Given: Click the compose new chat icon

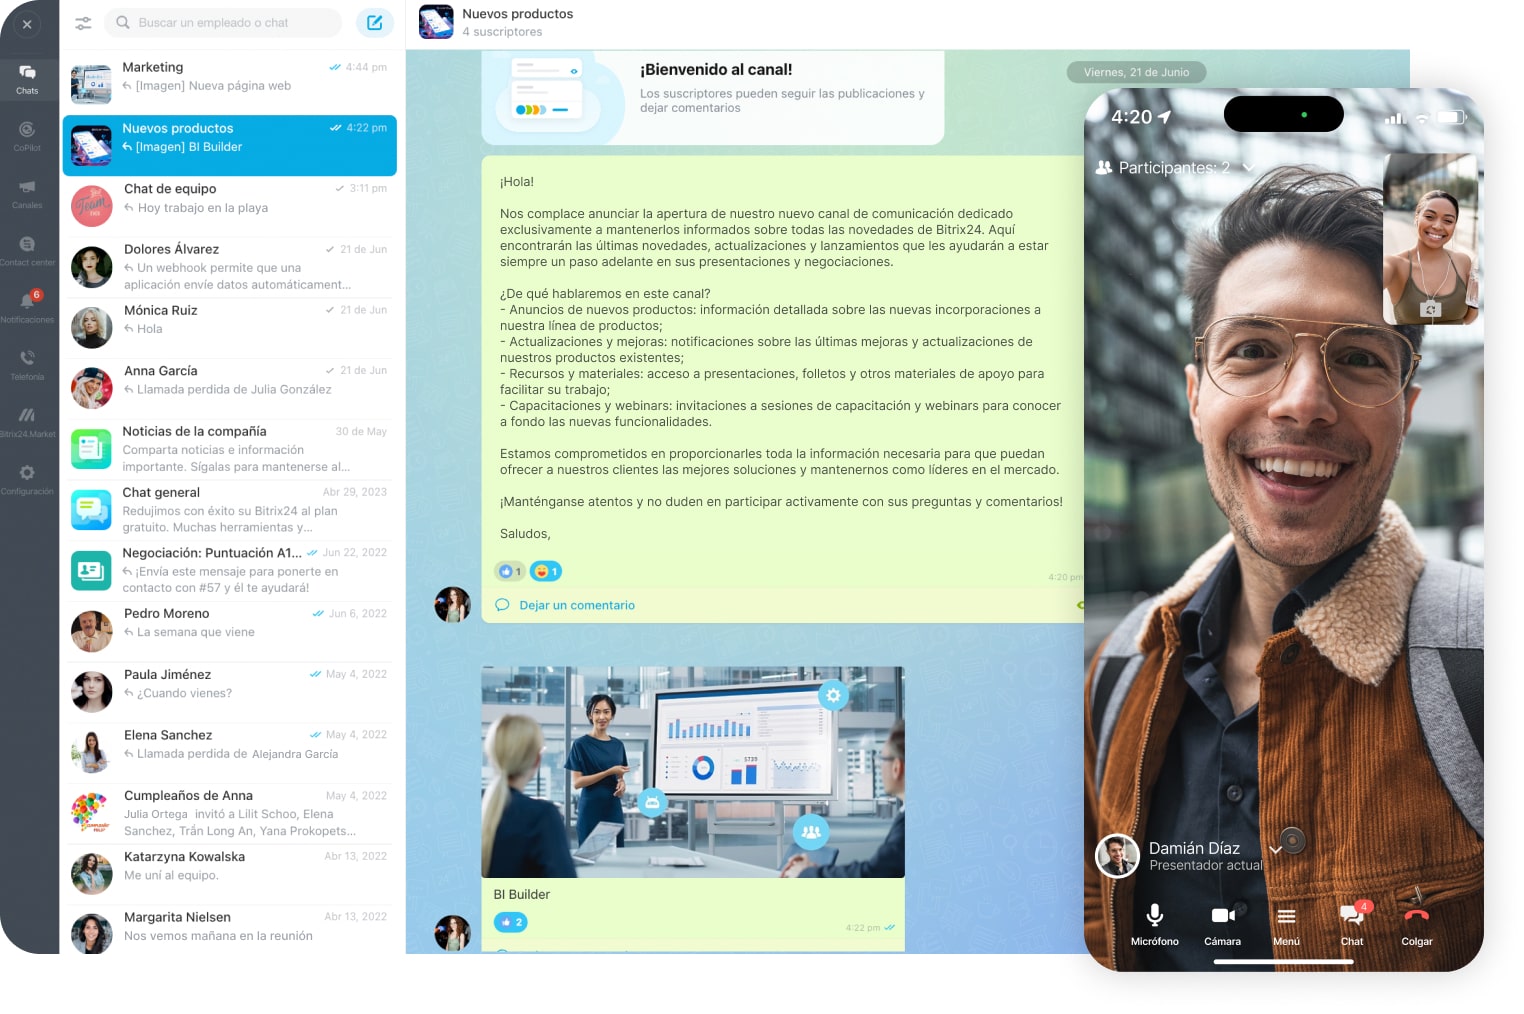Looking at the screenshot, I should click(x=375, y=23).
